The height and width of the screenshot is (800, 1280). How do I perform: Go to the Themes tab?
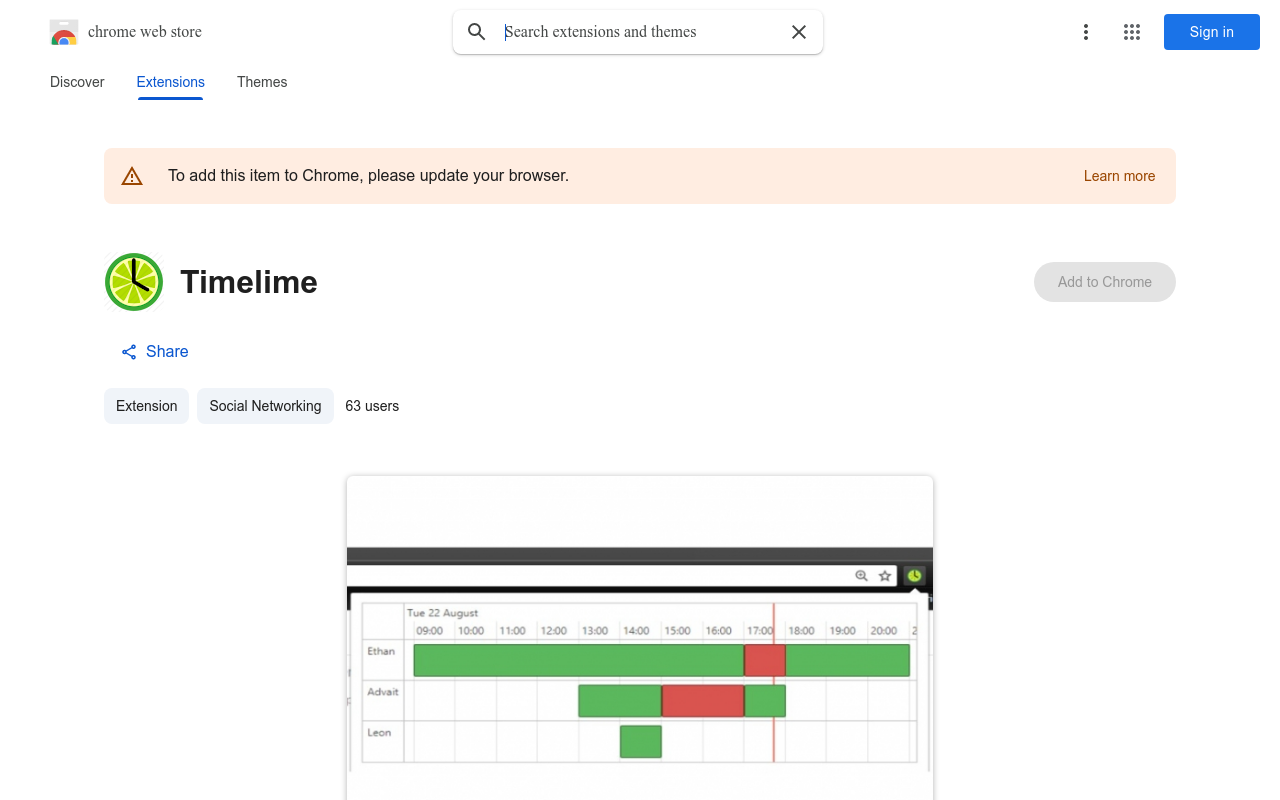click(262, 82)
